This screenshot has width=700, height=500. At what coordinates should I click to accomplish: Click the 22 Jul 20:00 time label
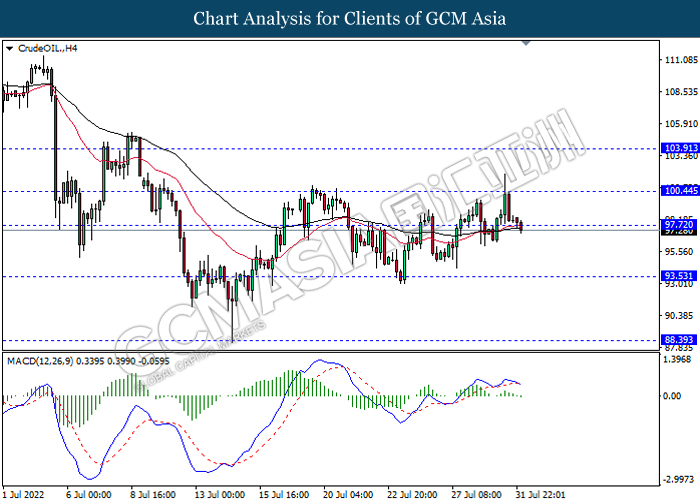412,495
